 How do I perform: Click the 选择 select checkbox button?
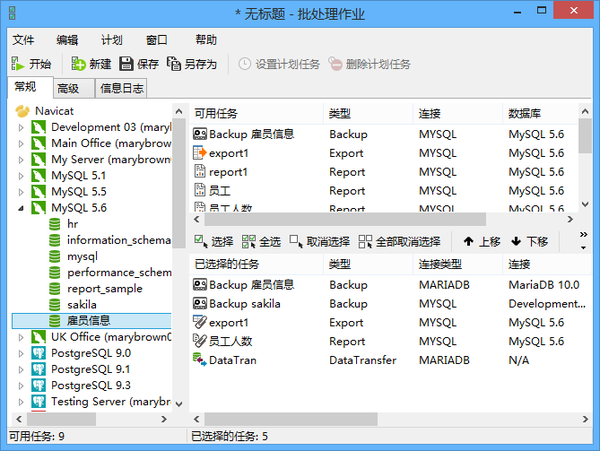214,241
